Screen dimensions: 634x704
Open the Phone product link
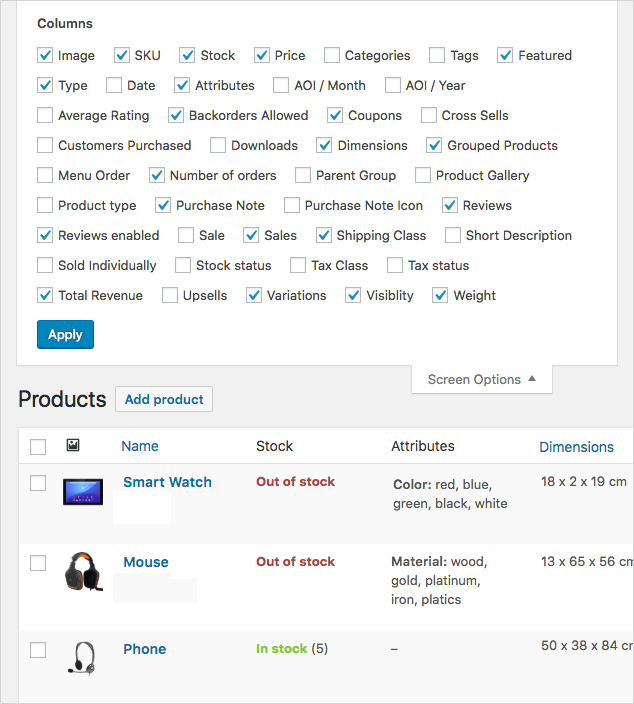[144, 649]
